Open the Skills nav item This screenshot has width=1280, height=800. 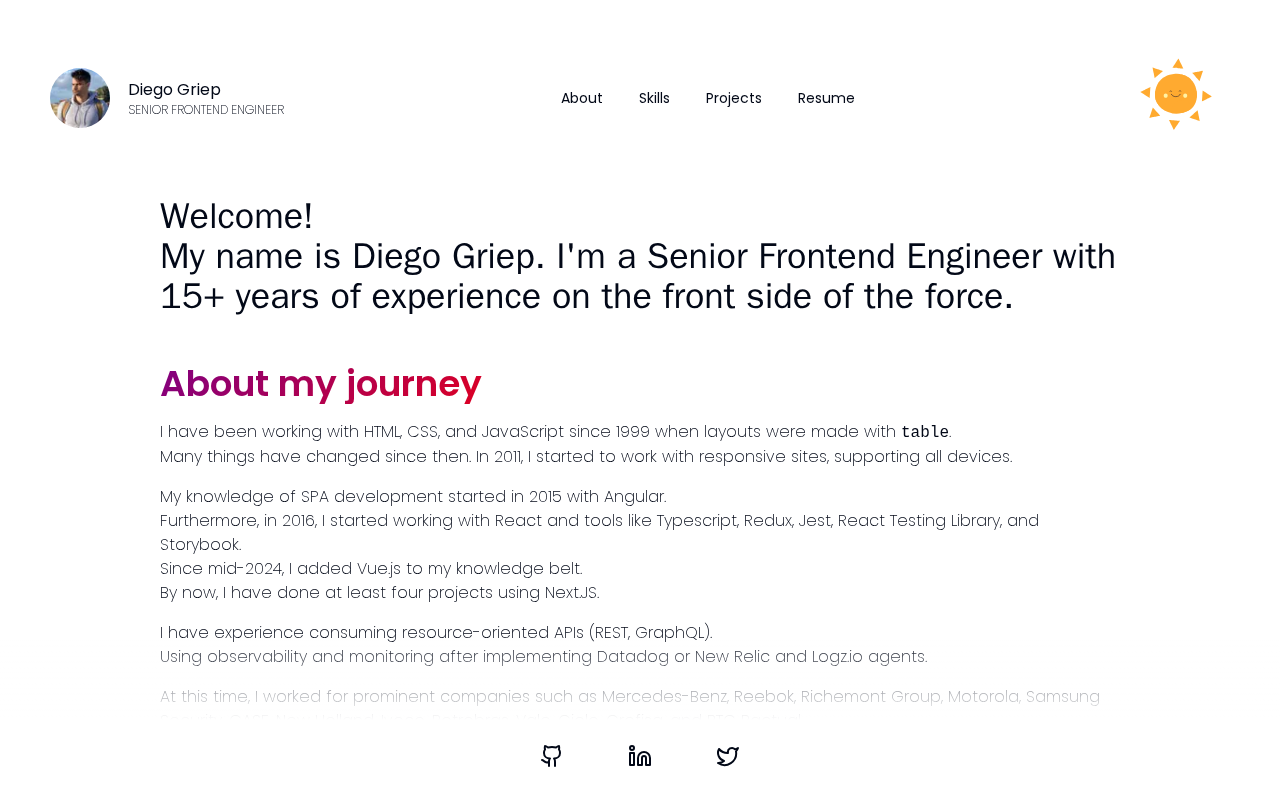pos(654,98)
